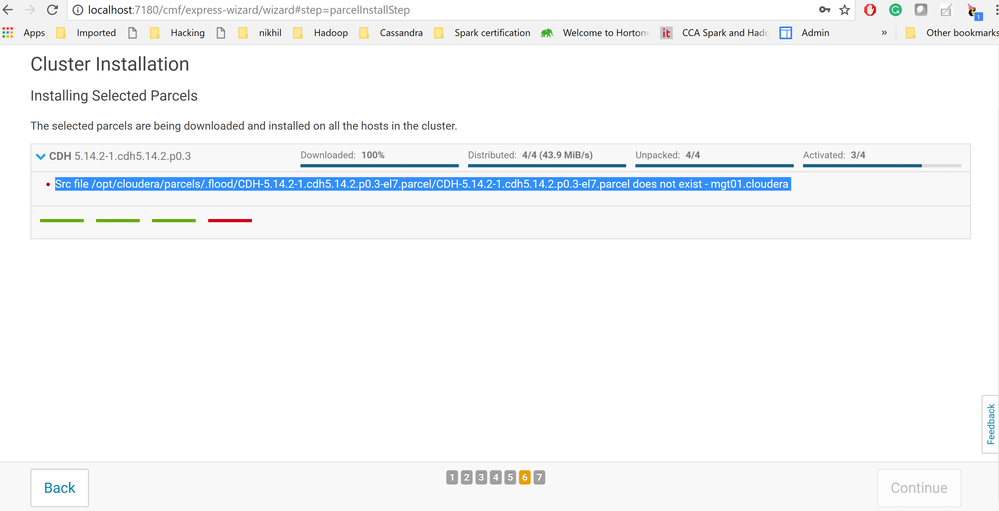The width and height of the screenshot is (999, 511).
Task: Show hidden bookmarks via double chevron
Action: point(884,33)
